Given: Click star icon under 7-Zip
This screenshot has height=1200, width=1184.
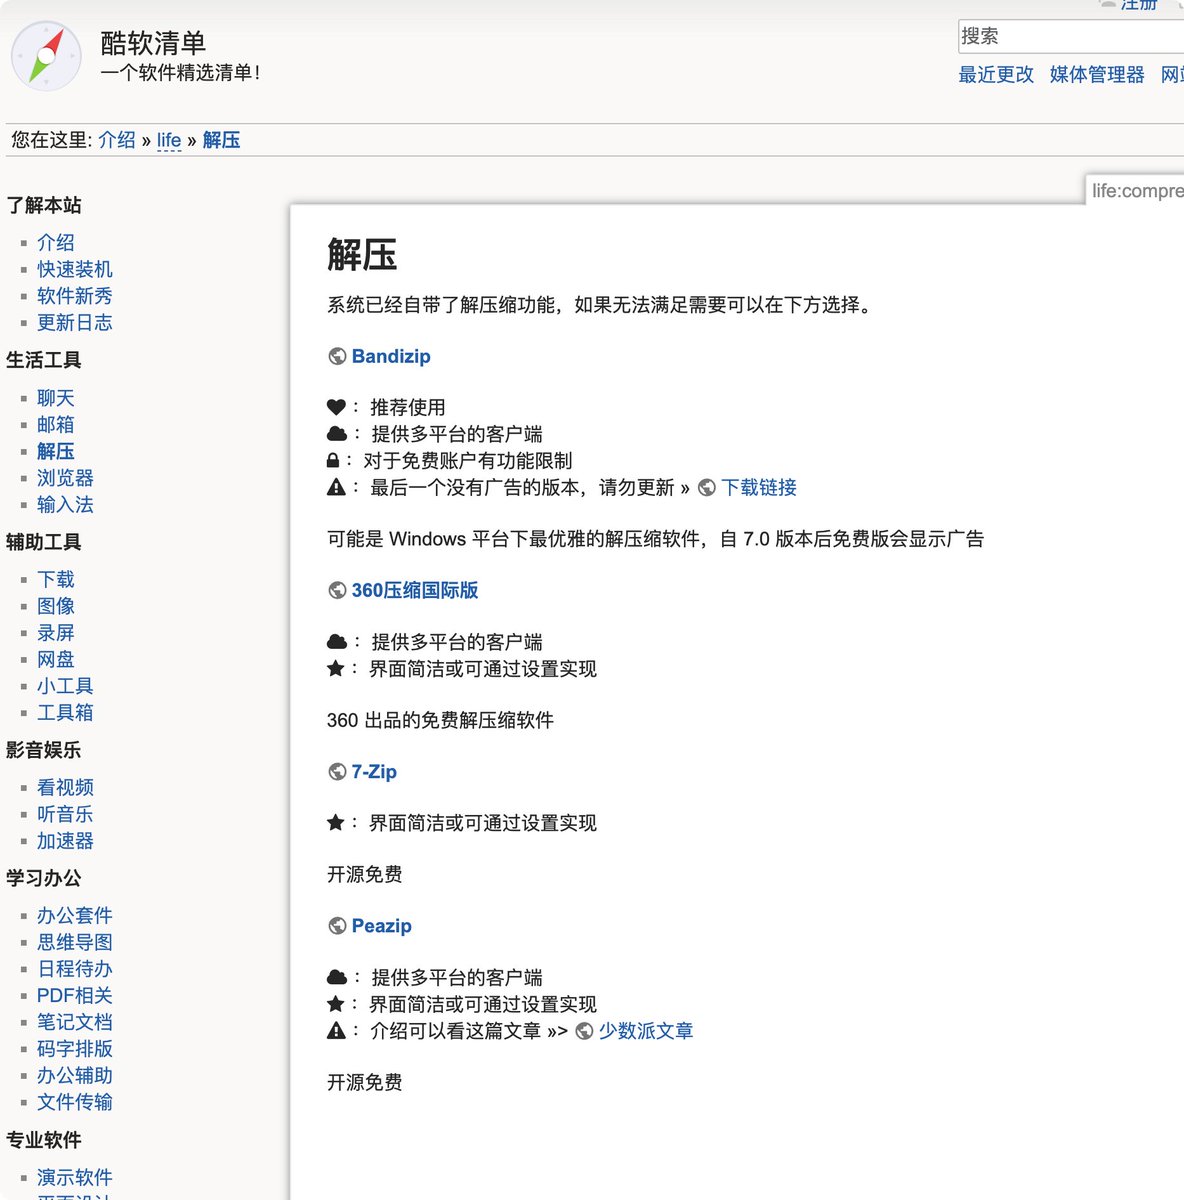Looking at the screenshot, I should pyautogui.click(x=336, y=823).
